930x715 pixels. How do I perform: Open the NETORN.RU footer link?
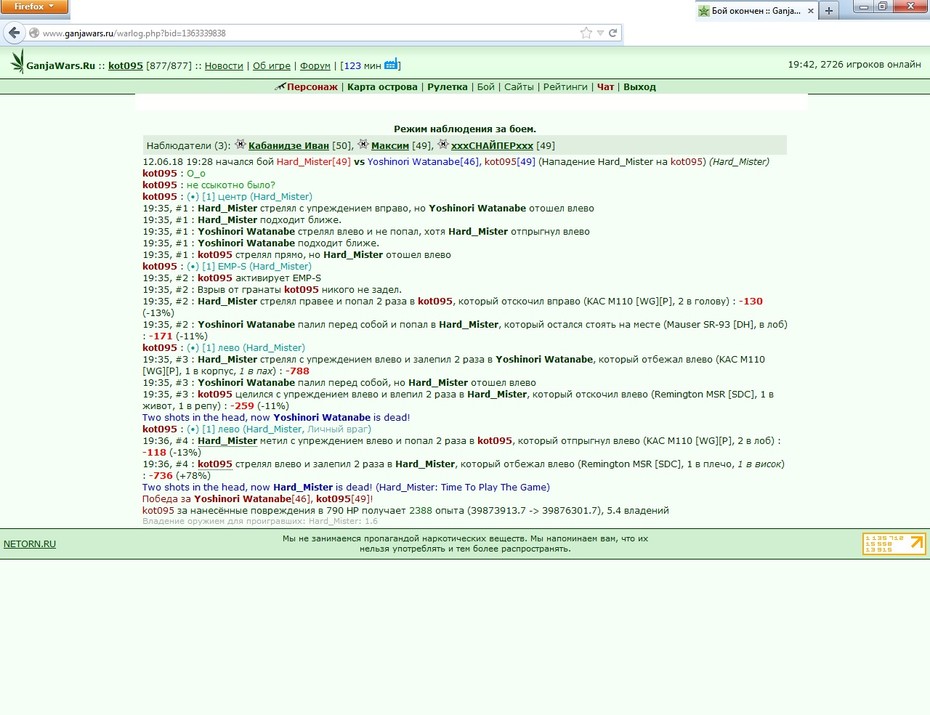point(30,544)
